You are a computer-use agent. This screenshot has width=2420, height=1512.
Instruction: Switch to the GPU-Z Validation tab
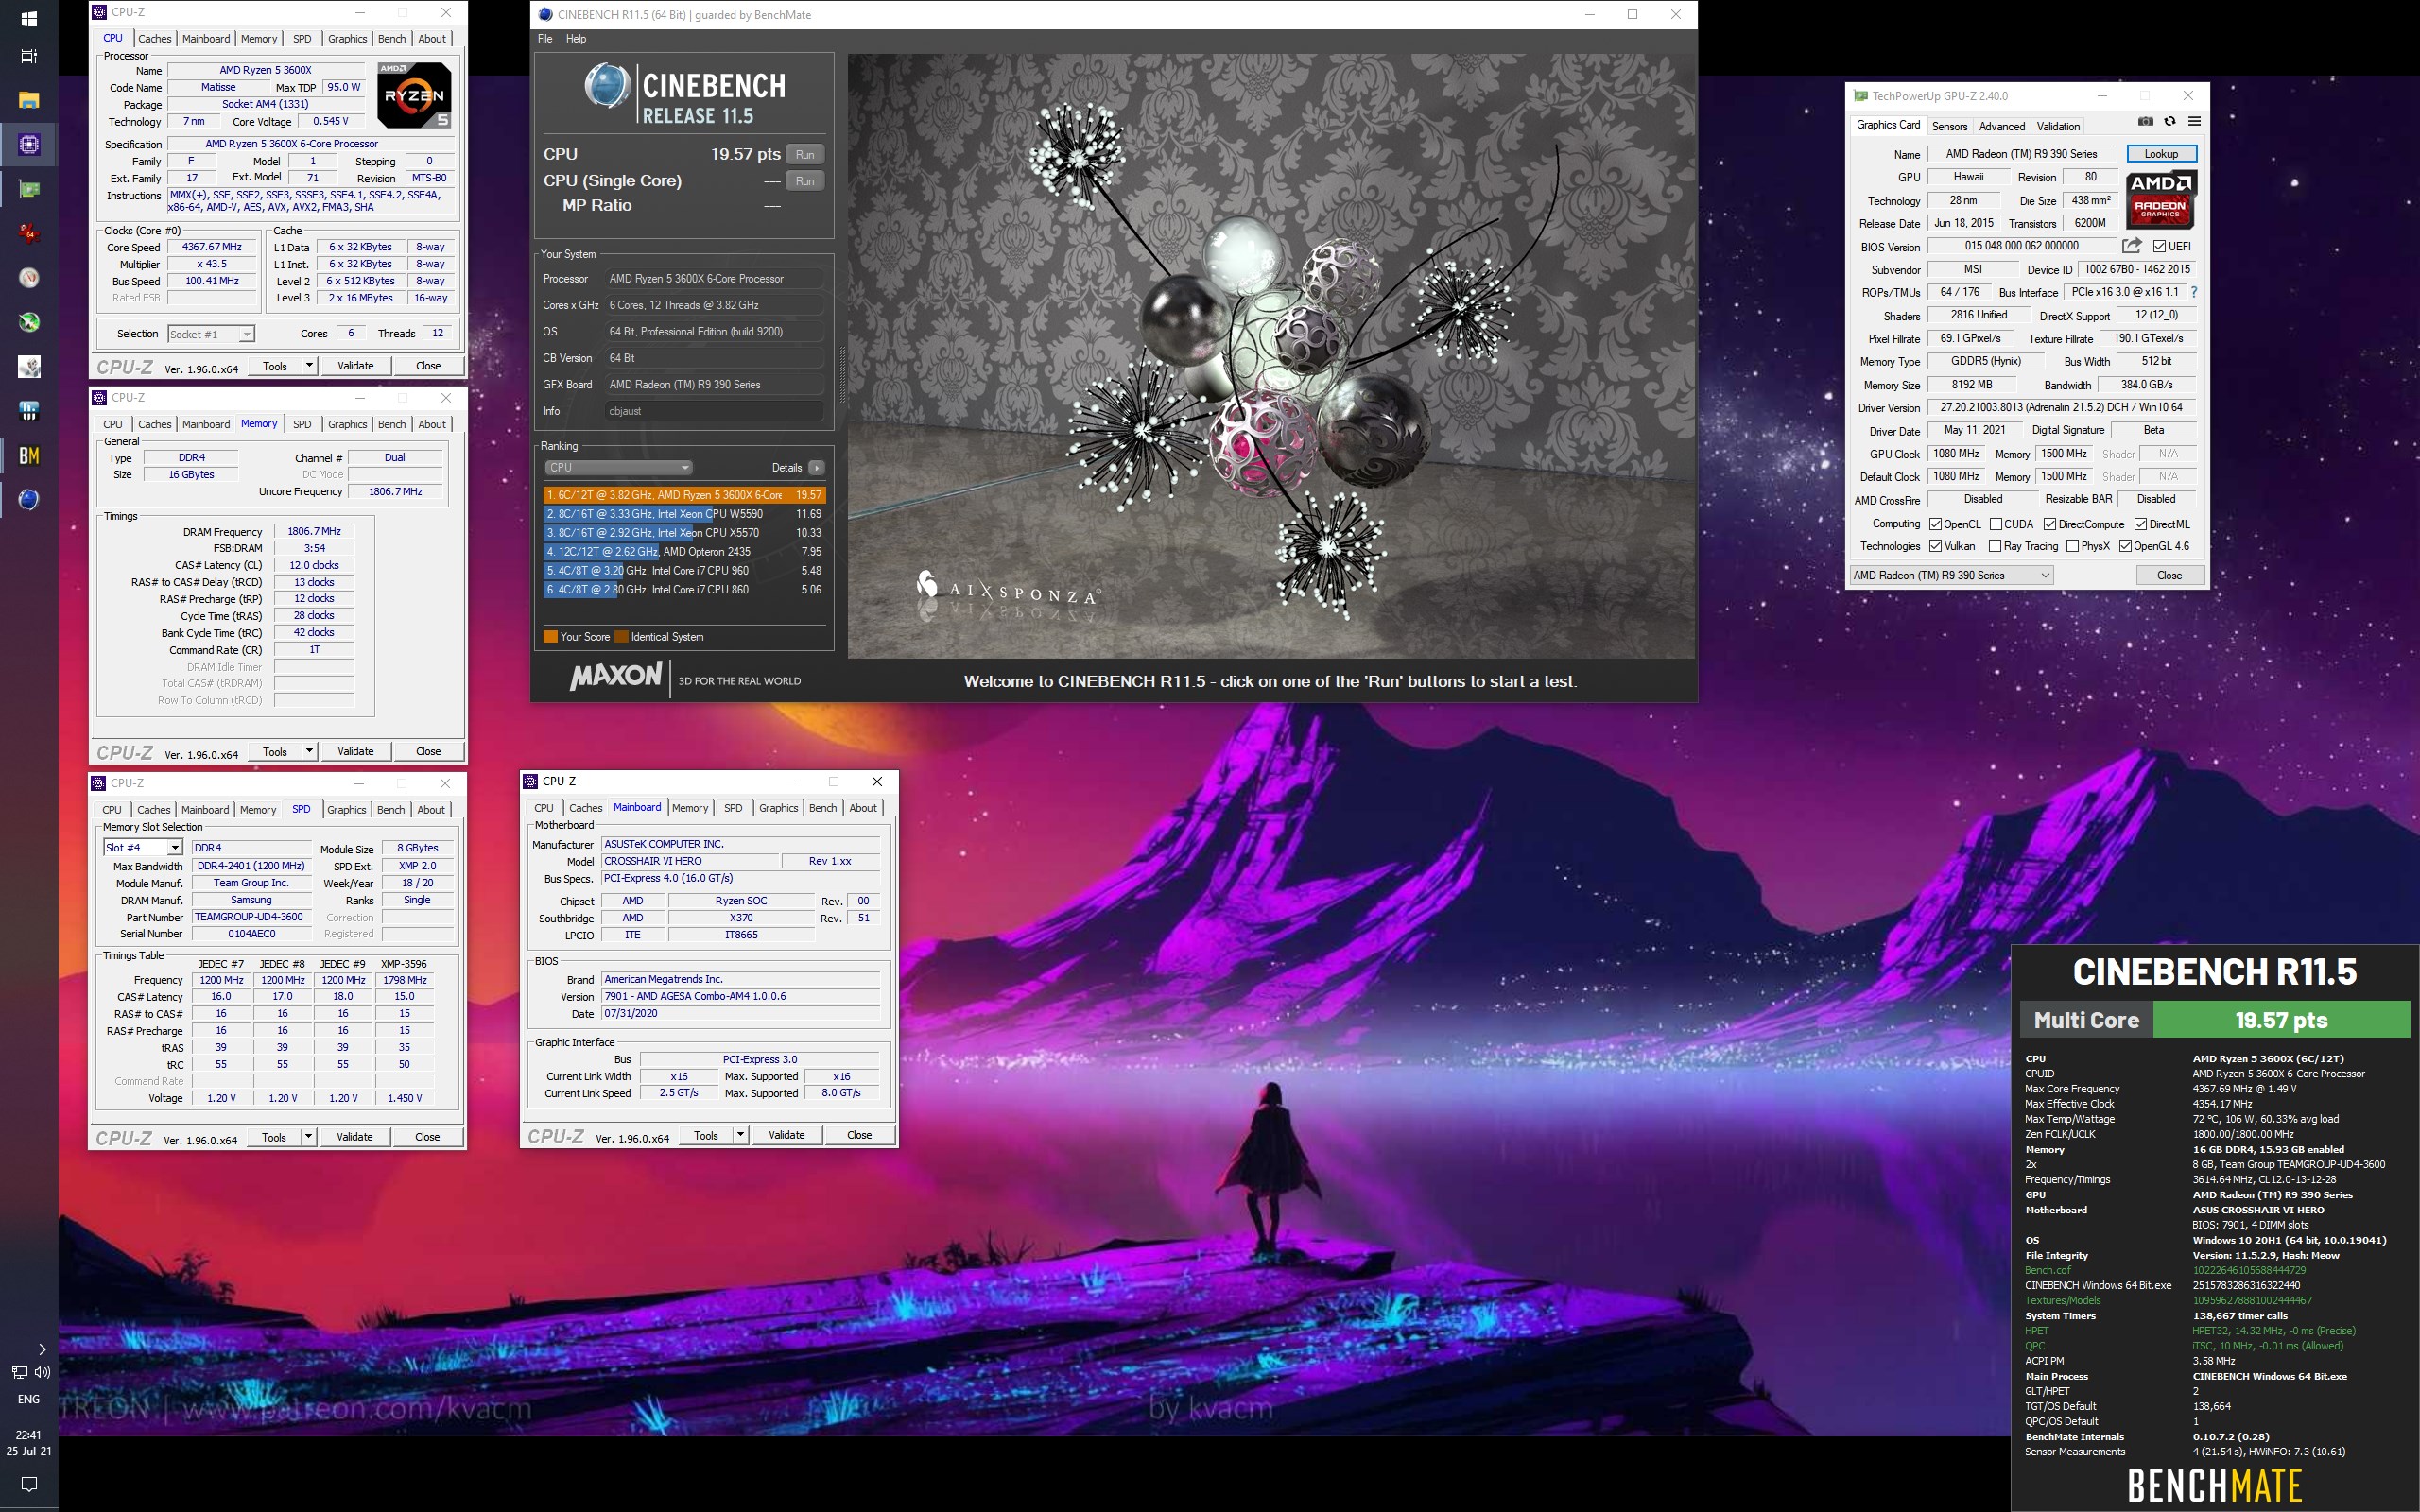2058,126
